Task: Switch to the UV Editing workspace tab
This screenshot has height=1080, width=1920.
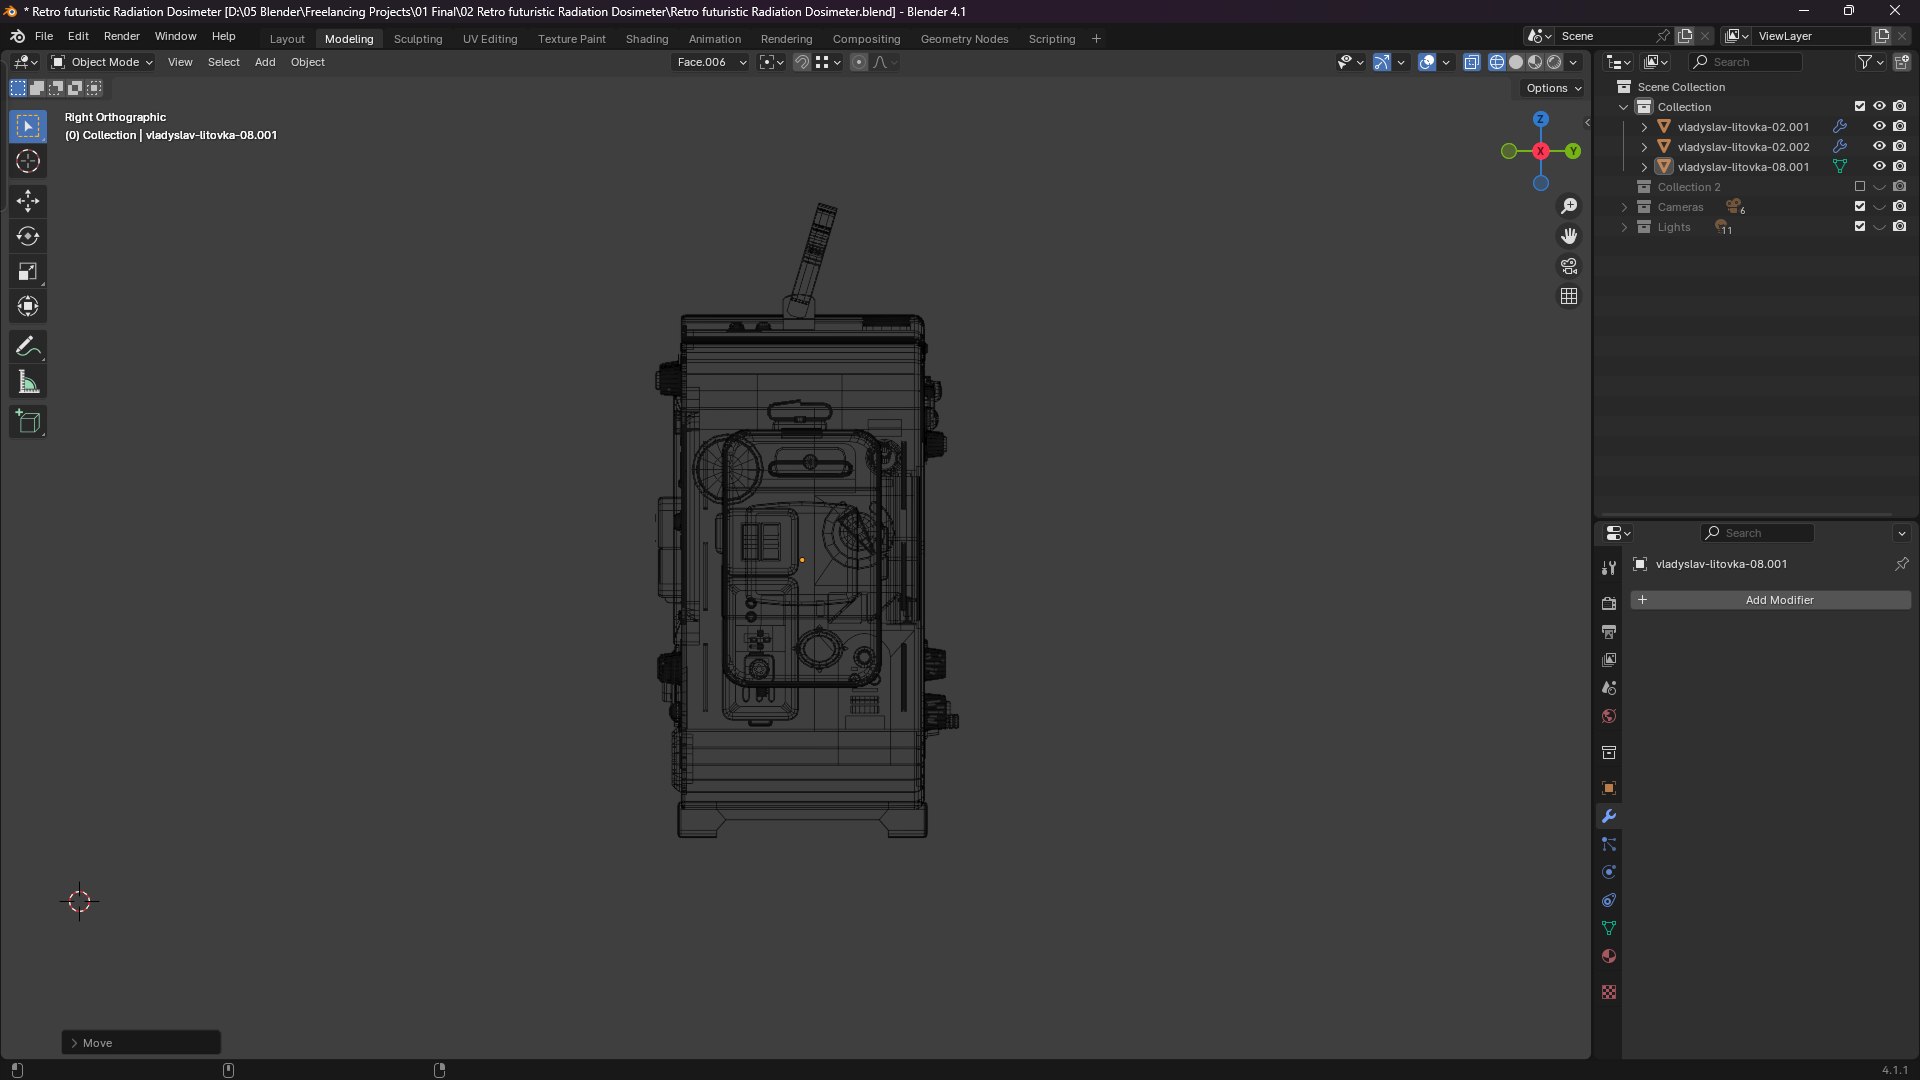Action: pos(490,39)
